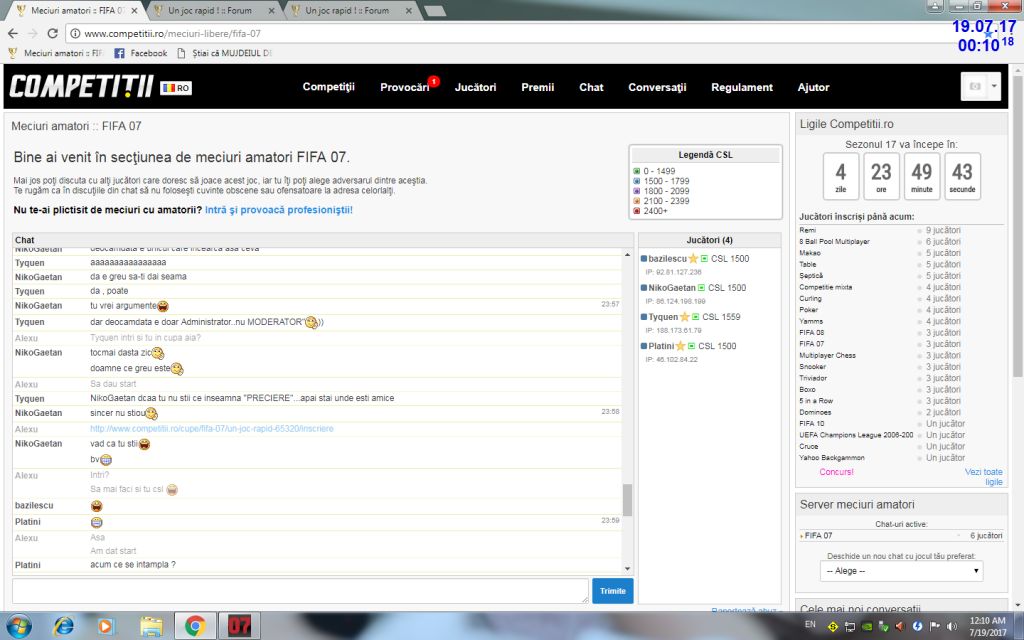Expand the user profile dropdown arrow

[994, 87]
